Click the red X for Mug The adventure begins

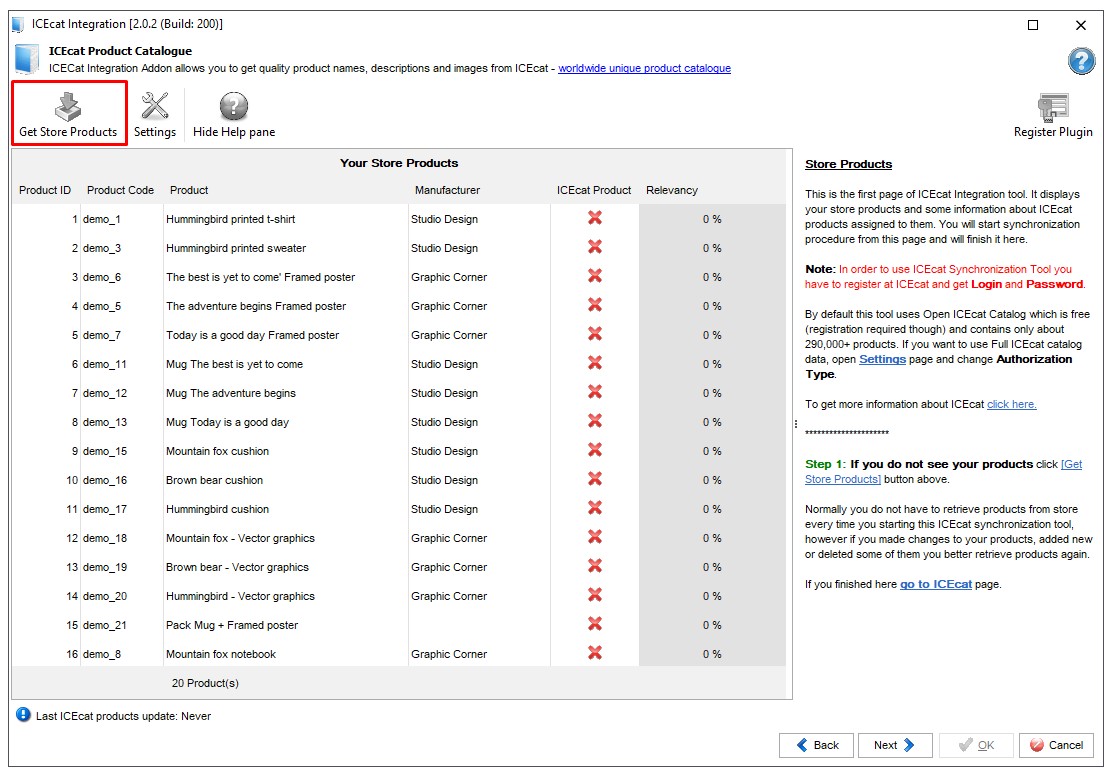click(x=595, y=392)
